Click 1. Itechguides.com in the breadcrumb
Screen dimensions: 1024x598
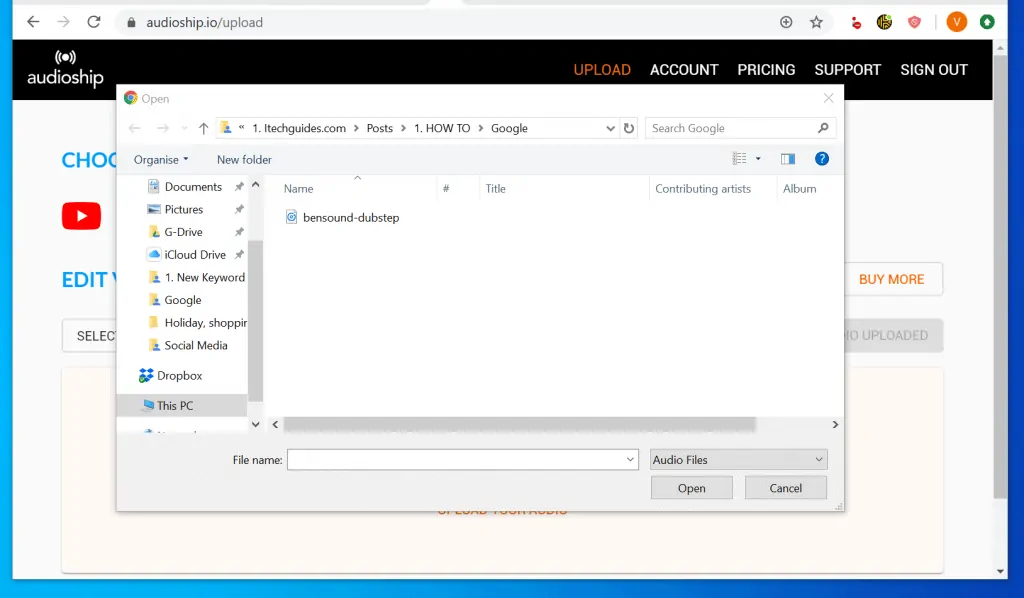pos(299,129)
